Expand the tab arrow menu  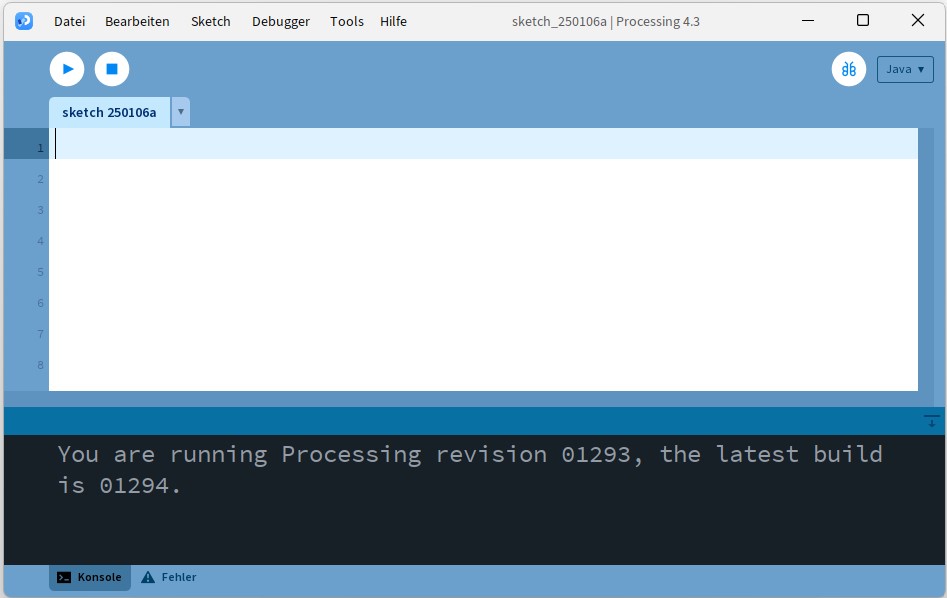(180, 112)
